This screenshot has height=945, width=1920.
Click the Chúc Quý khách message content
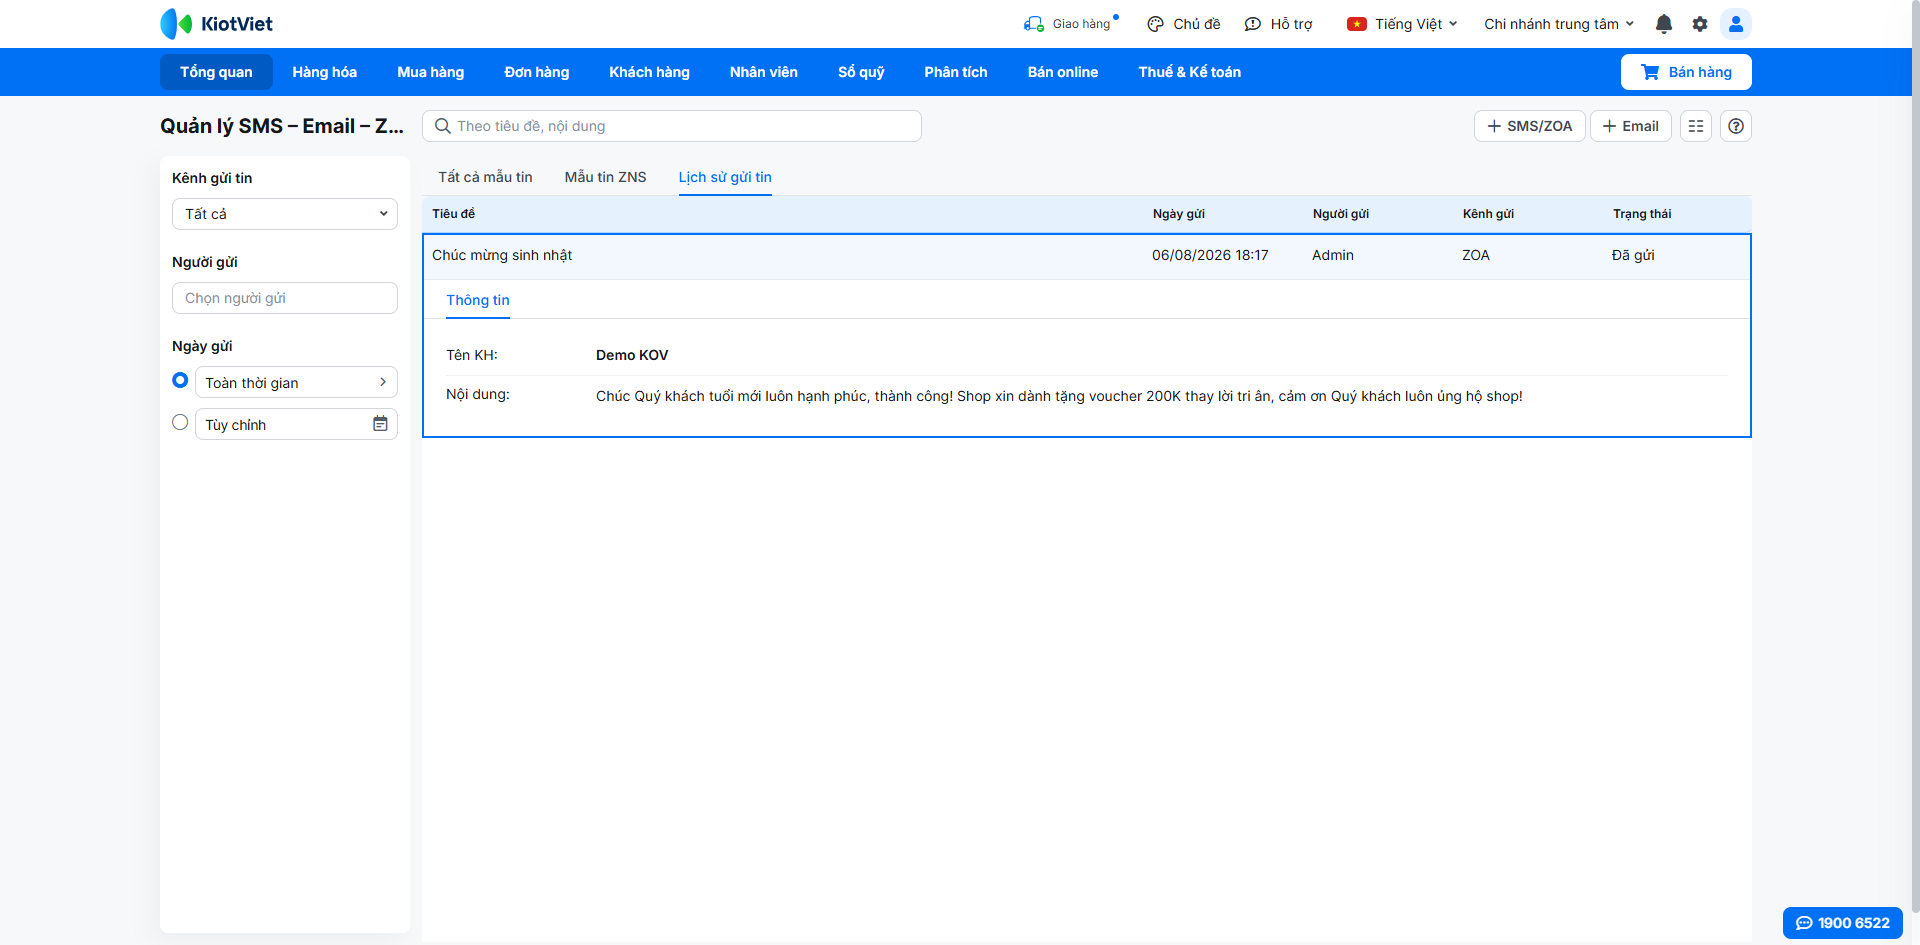[1059, 396]
